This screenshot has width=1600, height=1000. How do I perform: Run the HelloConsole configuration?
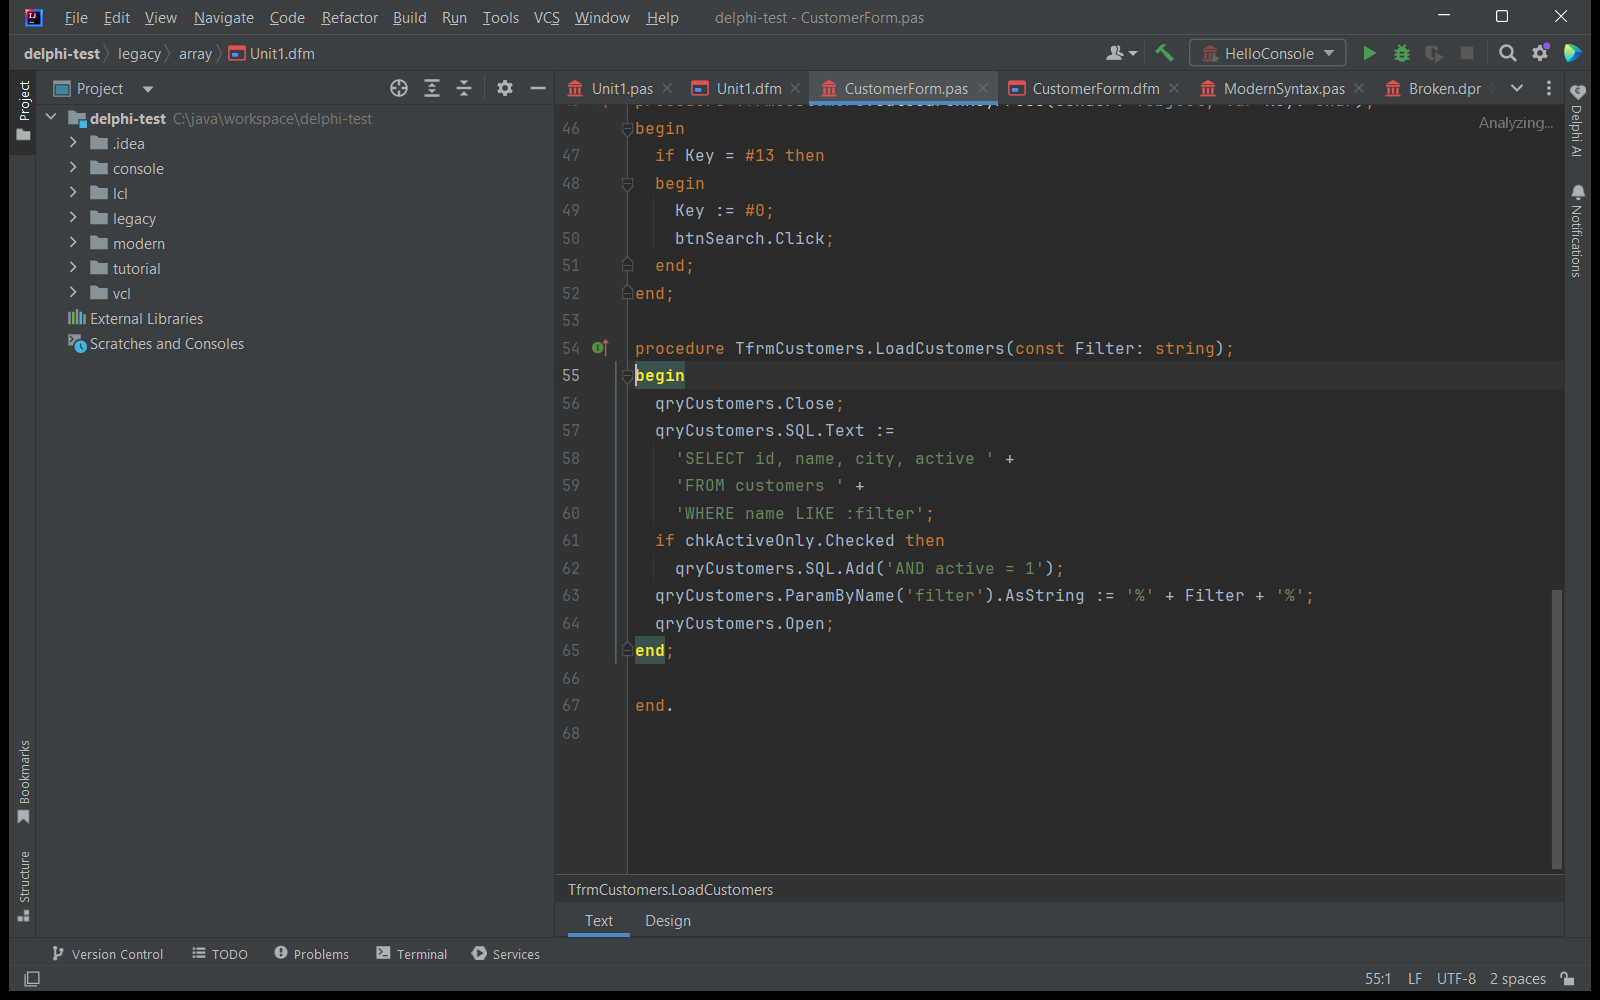tap(1369, 53)
